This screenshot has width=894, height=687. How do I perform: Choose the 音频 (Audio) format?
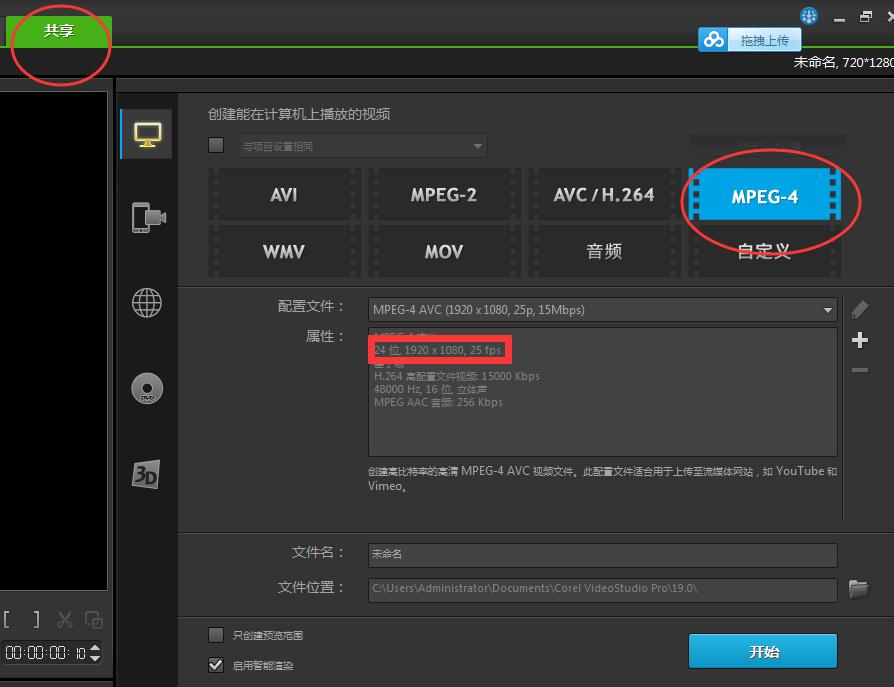pyautogui.click(x=604, y=251)
